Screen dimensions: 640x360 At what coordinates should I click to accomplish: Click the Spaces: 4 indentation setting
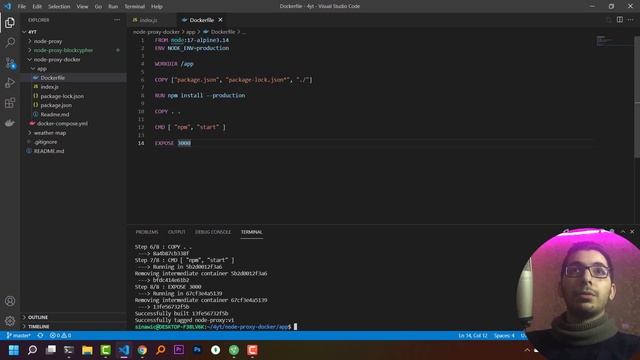(504, 336)
